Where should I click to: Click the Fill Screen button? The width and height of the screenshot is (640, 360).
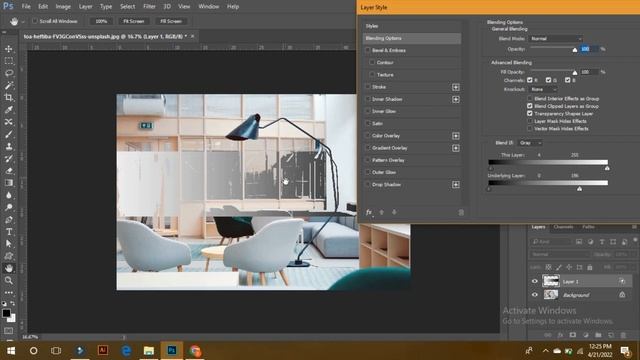tap(171, 21)
